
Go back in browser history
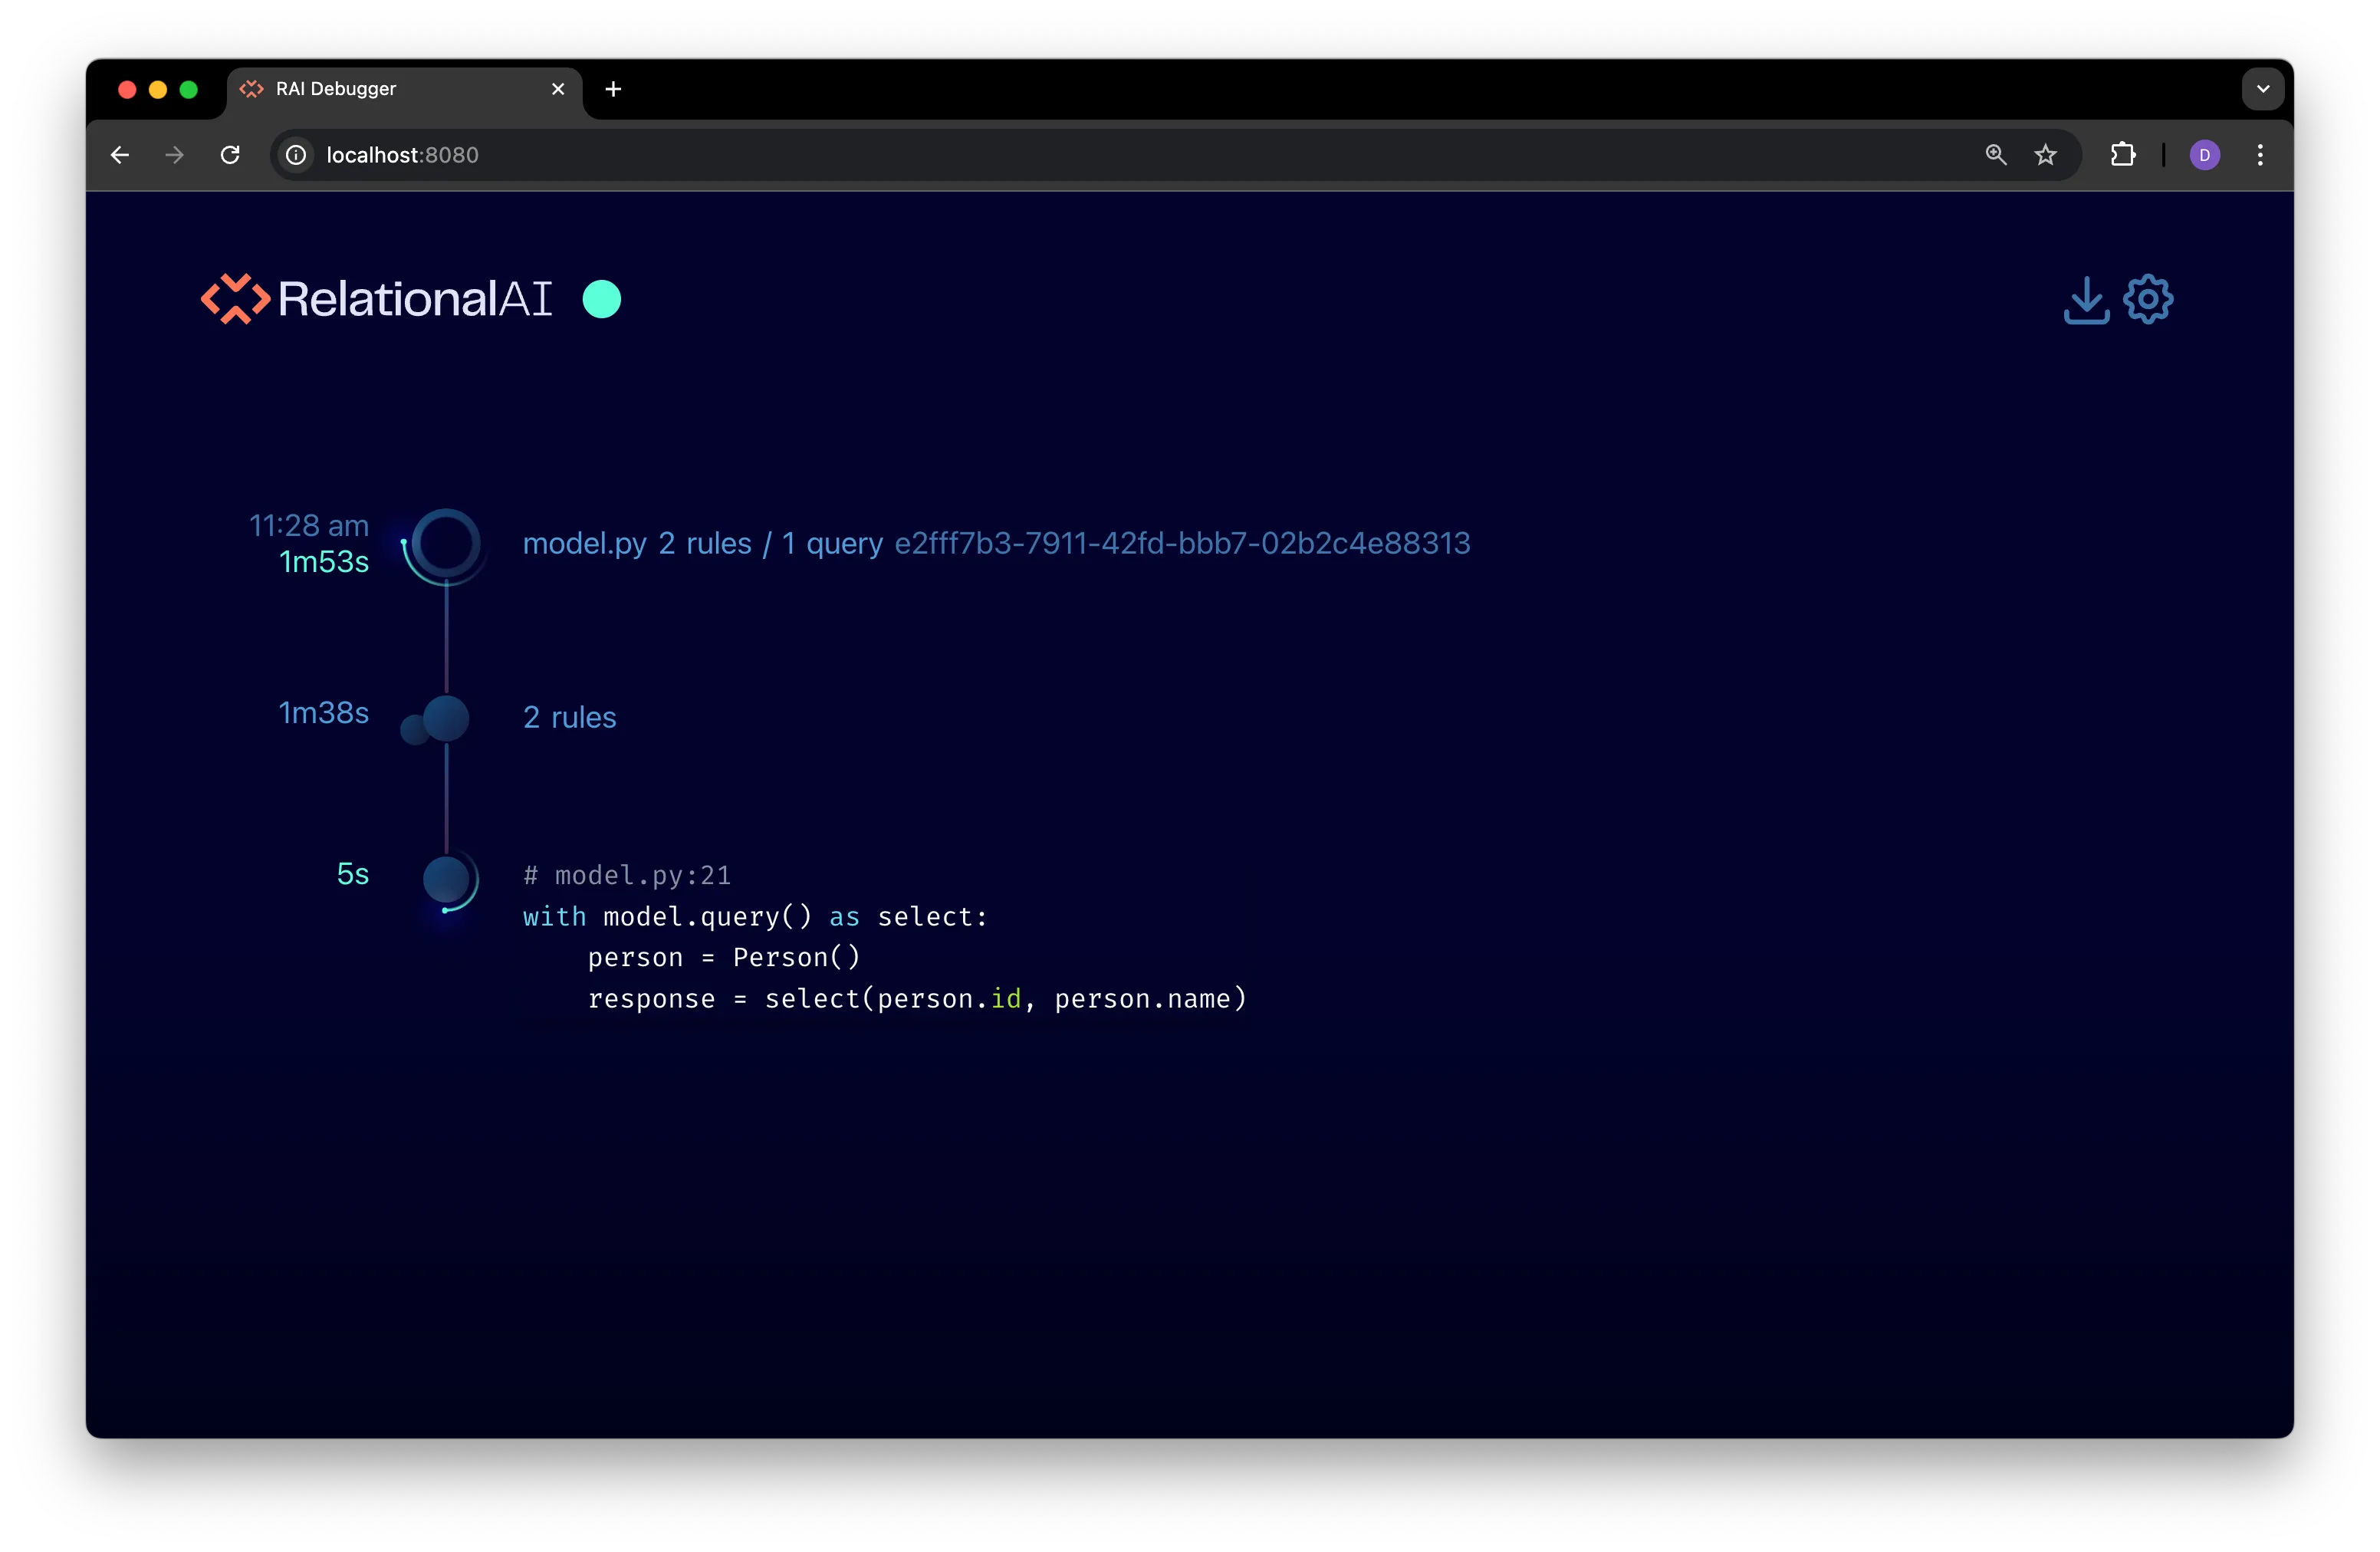pyautogui.click(x=120, y=155)
